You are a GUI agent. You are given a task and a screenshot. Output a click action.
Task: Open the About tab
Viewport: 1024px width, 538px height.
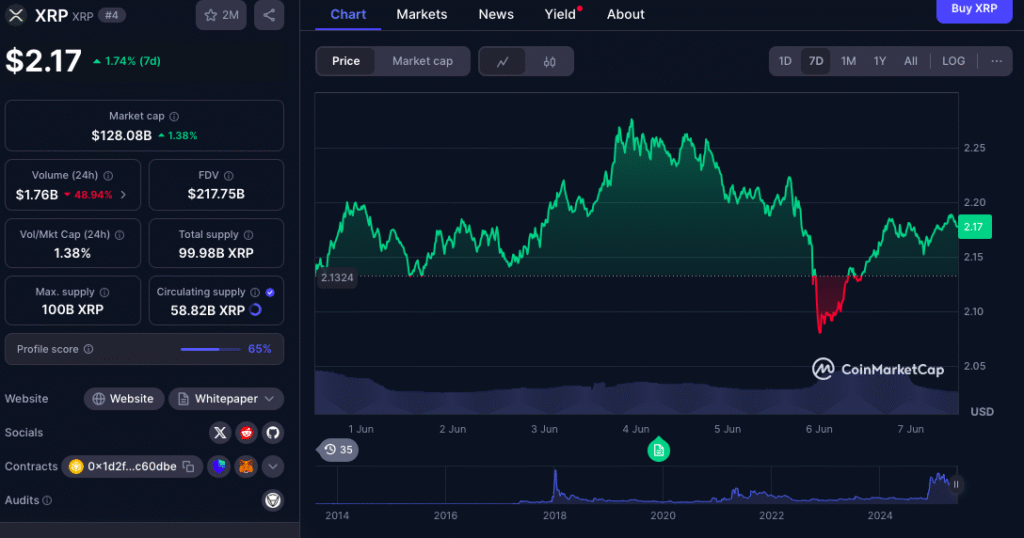tap(626, 14)
